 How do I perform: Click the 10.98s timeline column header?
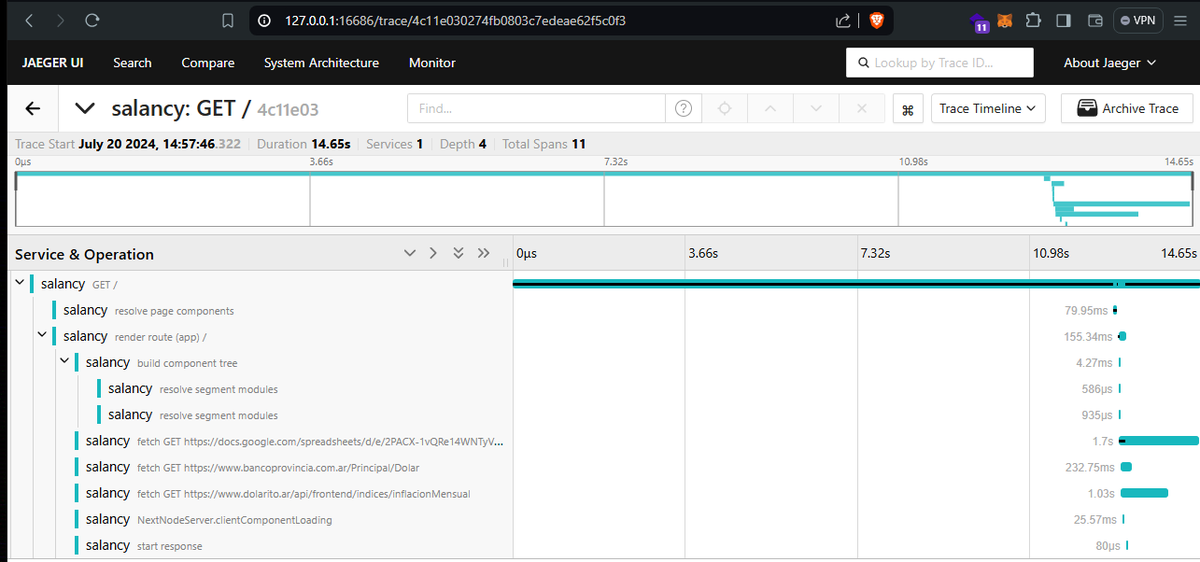(1050, 253)
